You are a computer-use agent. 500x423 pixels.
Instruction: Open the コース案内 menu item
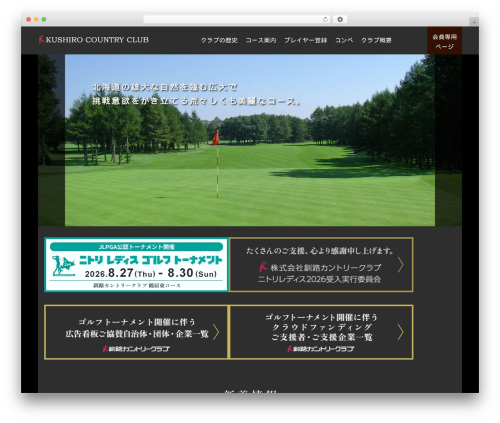[261, 40]
